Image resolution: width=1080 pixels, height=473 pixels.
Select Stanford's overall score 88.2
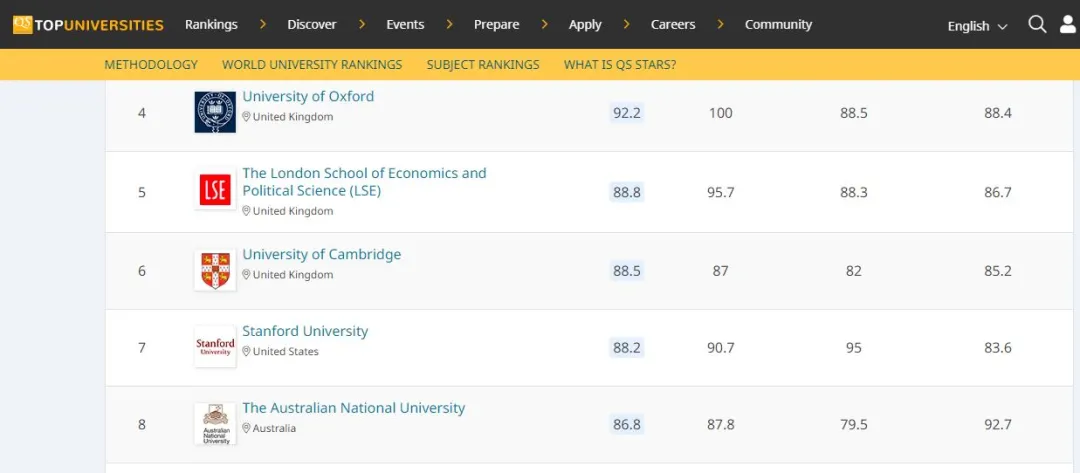tap(627, 348)
